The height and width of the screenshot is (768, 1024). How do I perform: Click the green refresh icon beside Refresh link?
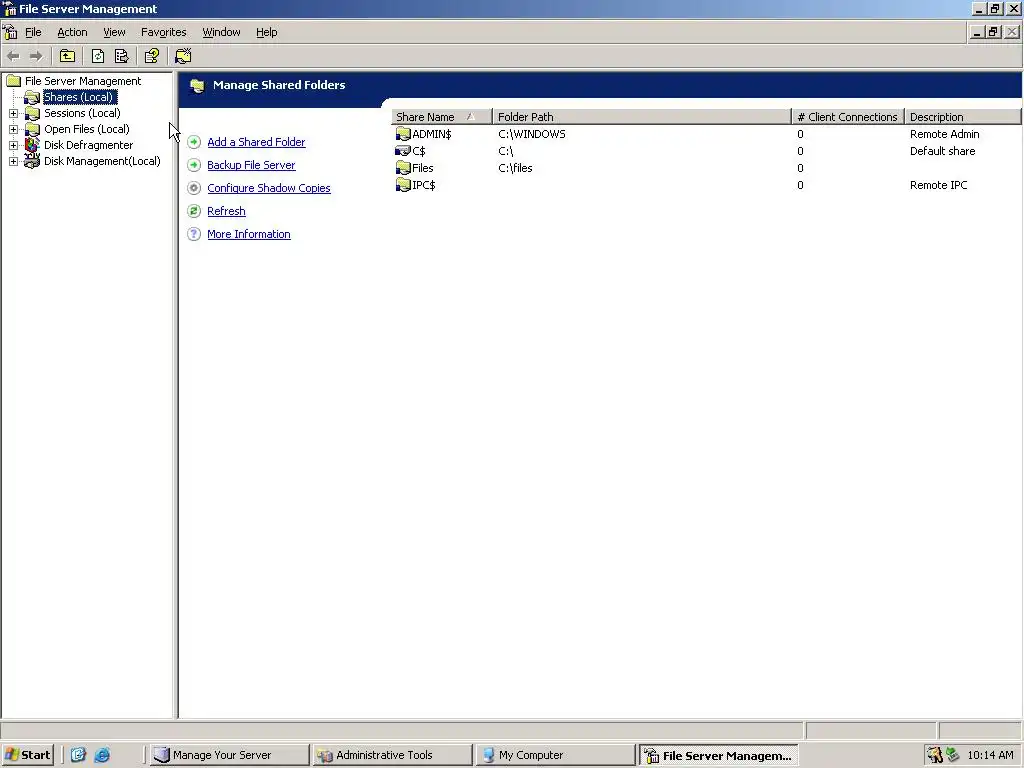click(194, 211)
